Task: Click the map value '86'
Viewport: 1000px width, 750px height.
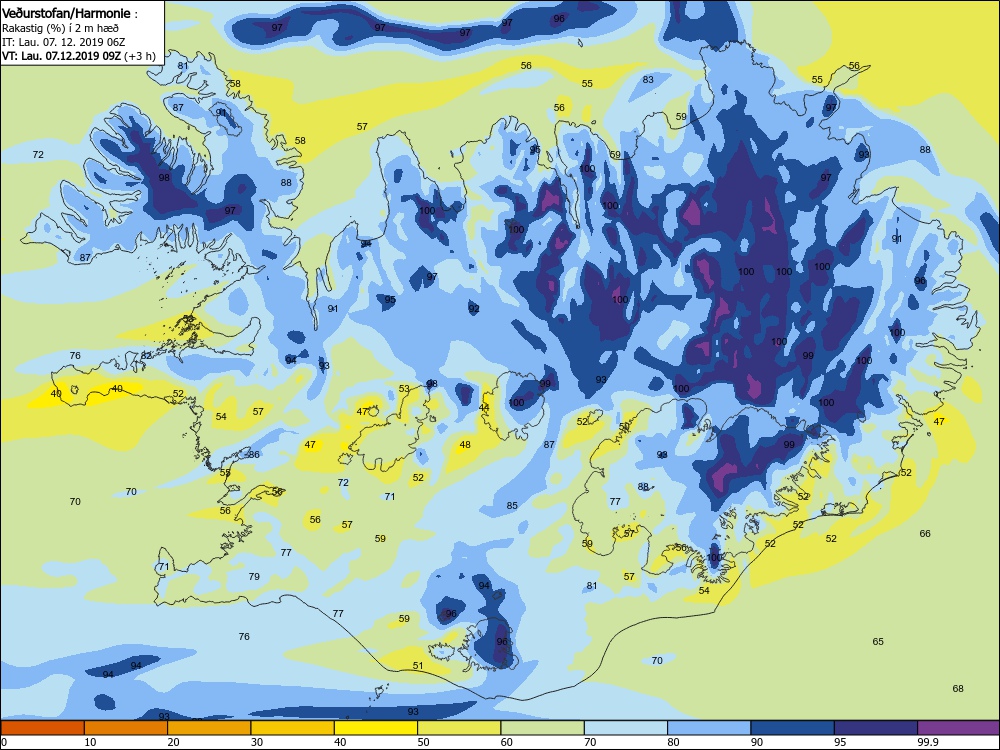Action: point(254,455)
